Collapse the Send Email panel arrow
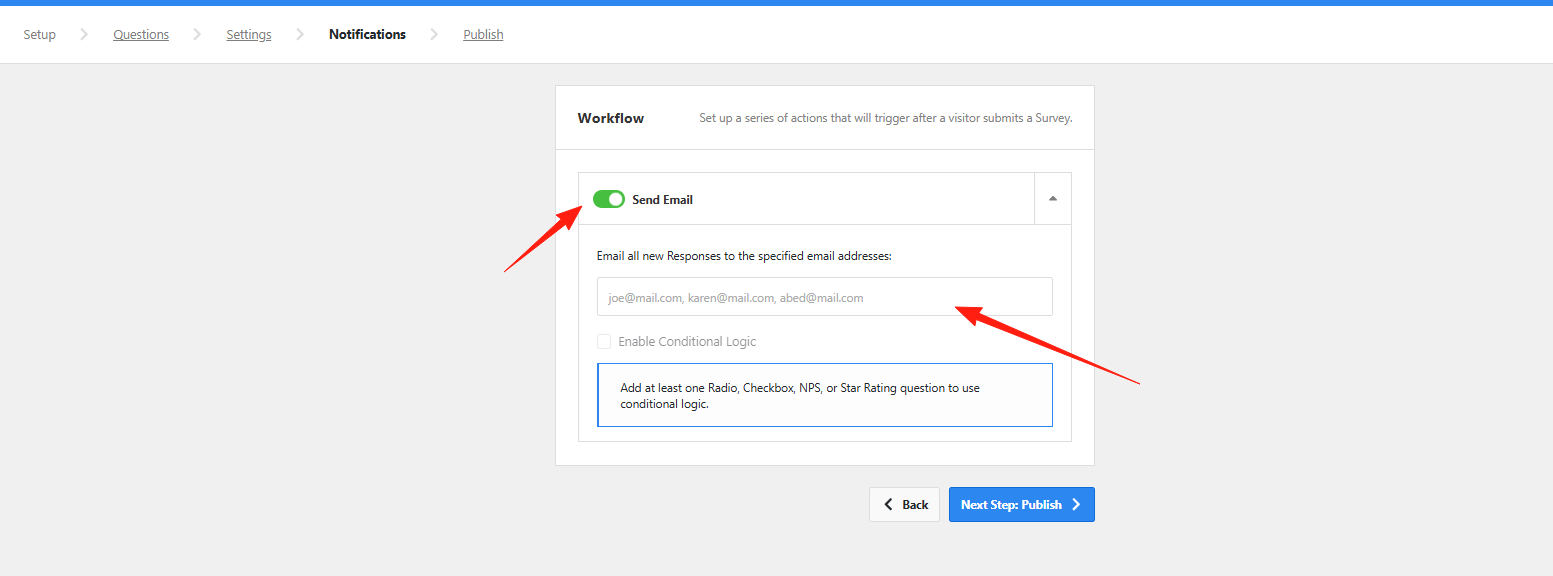Screen dimensions: 1553x576 (x=1052, y=199)
